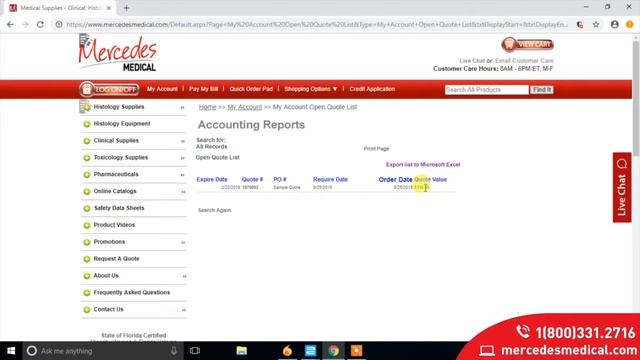Go back with the browser back arrow
Viewport: 640px width, 360px height.
(x=10, y=24)
